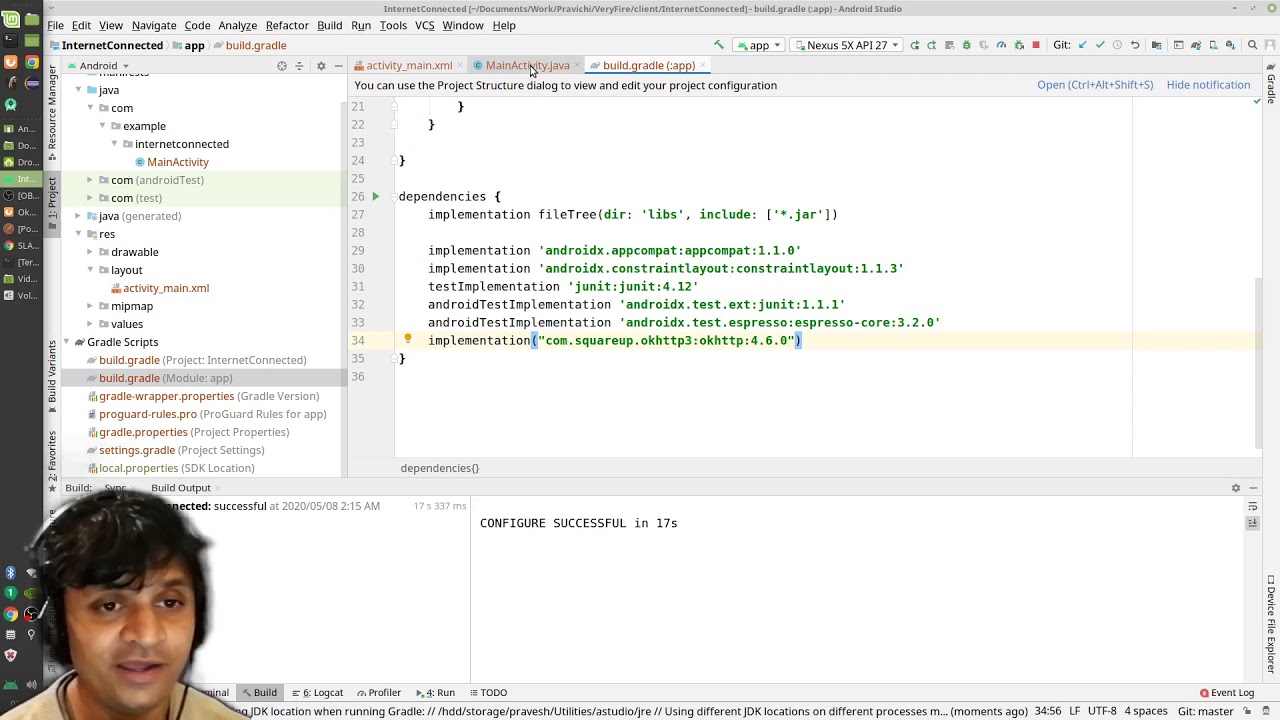
Task: Expand the com (androidTest) folder
Action: pos(90,180)
